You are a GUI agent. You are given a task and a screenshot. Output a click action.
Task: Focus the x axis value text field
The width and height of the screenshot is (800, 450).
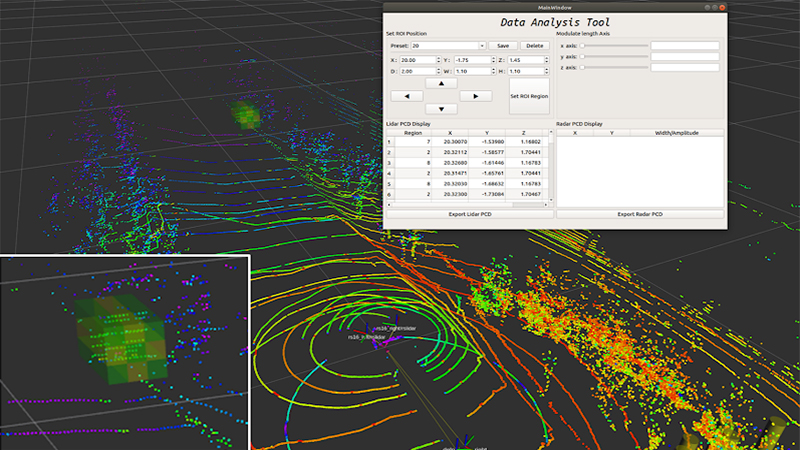coord(685,45)
